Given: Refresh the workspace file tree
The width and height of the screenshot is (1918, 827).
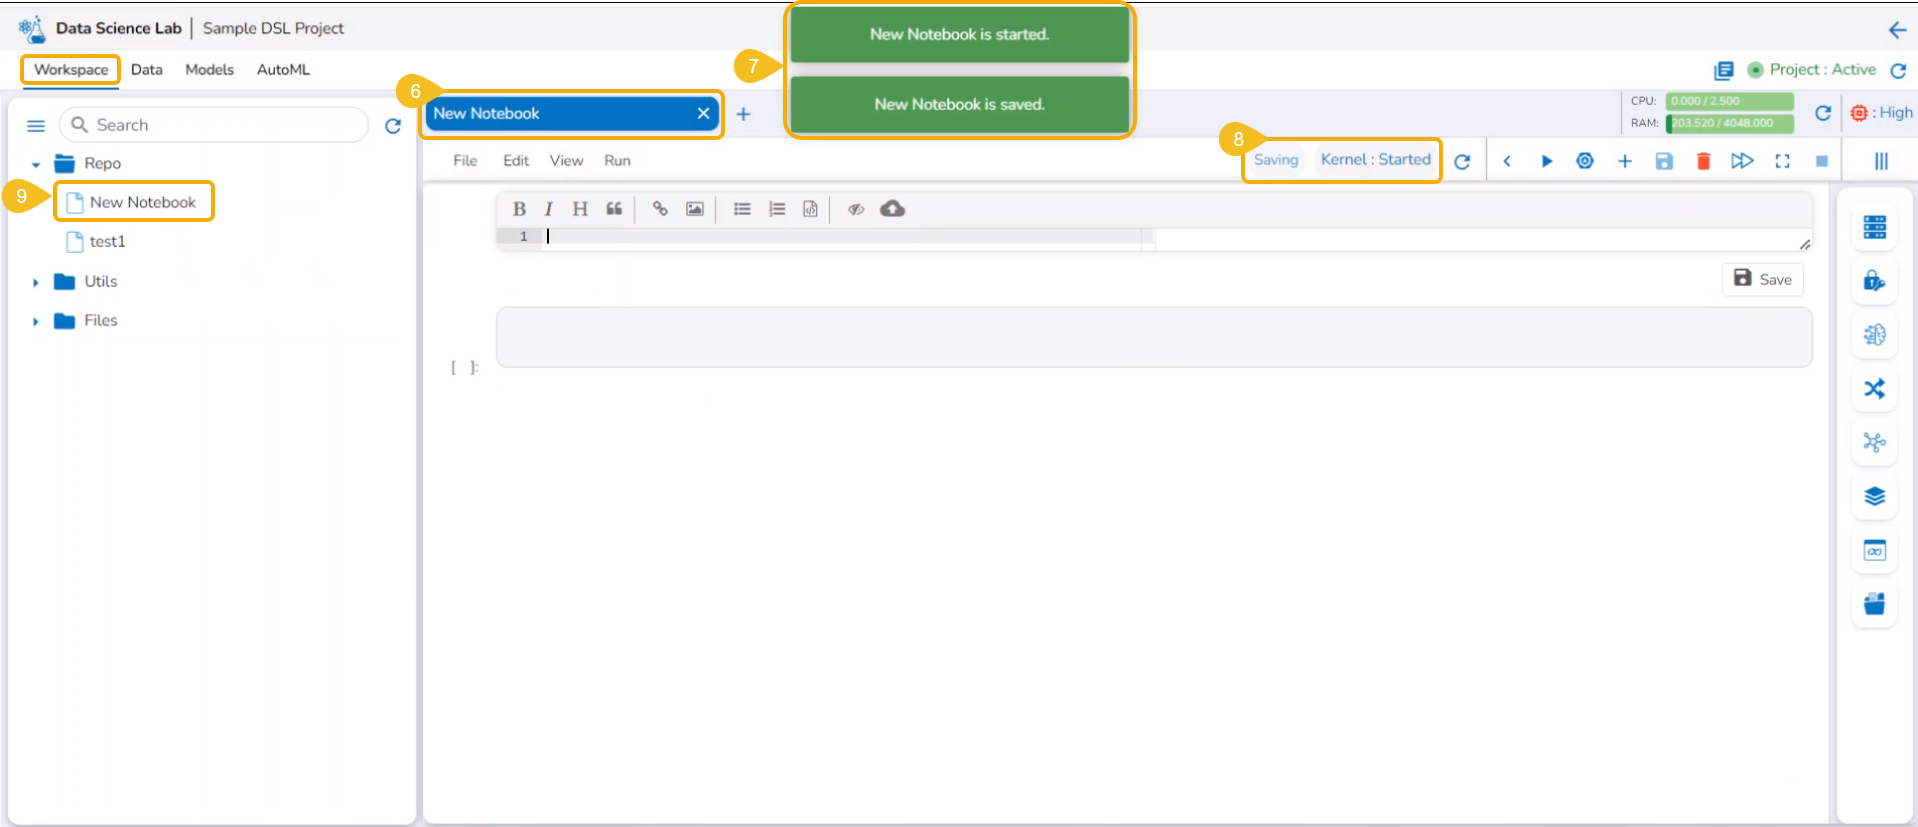Looking at the screenshot, I should coord(393,126).
